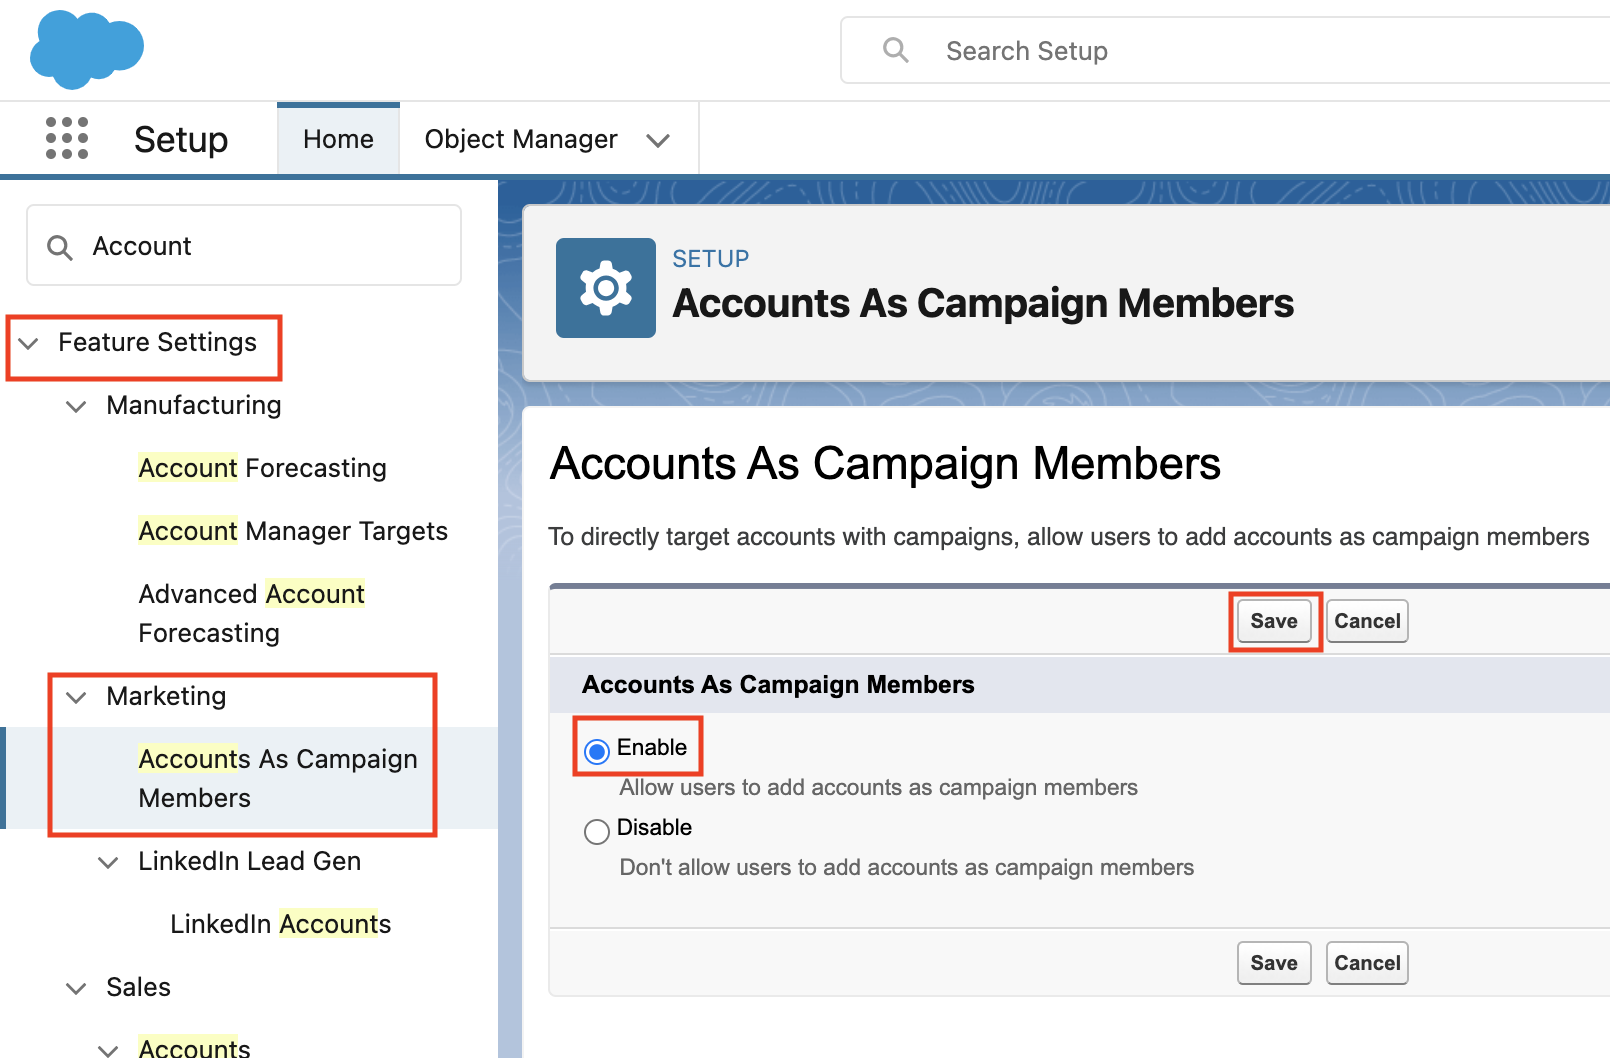Open Advanced Account Forecasting page
This screenshot has width=1610, height=1058.
pyautogui.click(x=252, y=613)
